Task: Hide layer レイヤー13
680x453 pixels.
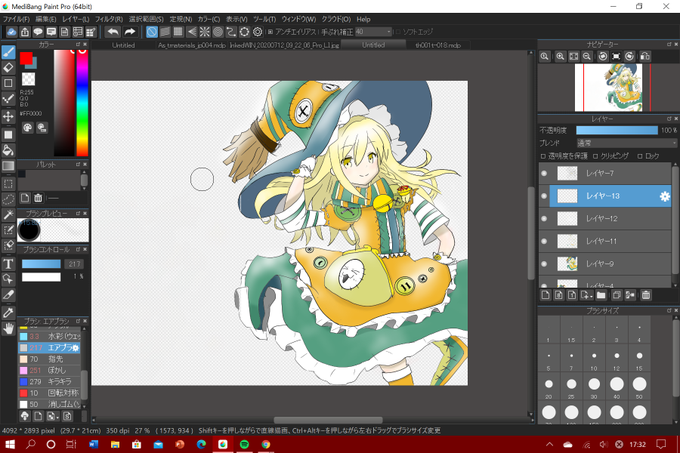Action: pos(544,196)
